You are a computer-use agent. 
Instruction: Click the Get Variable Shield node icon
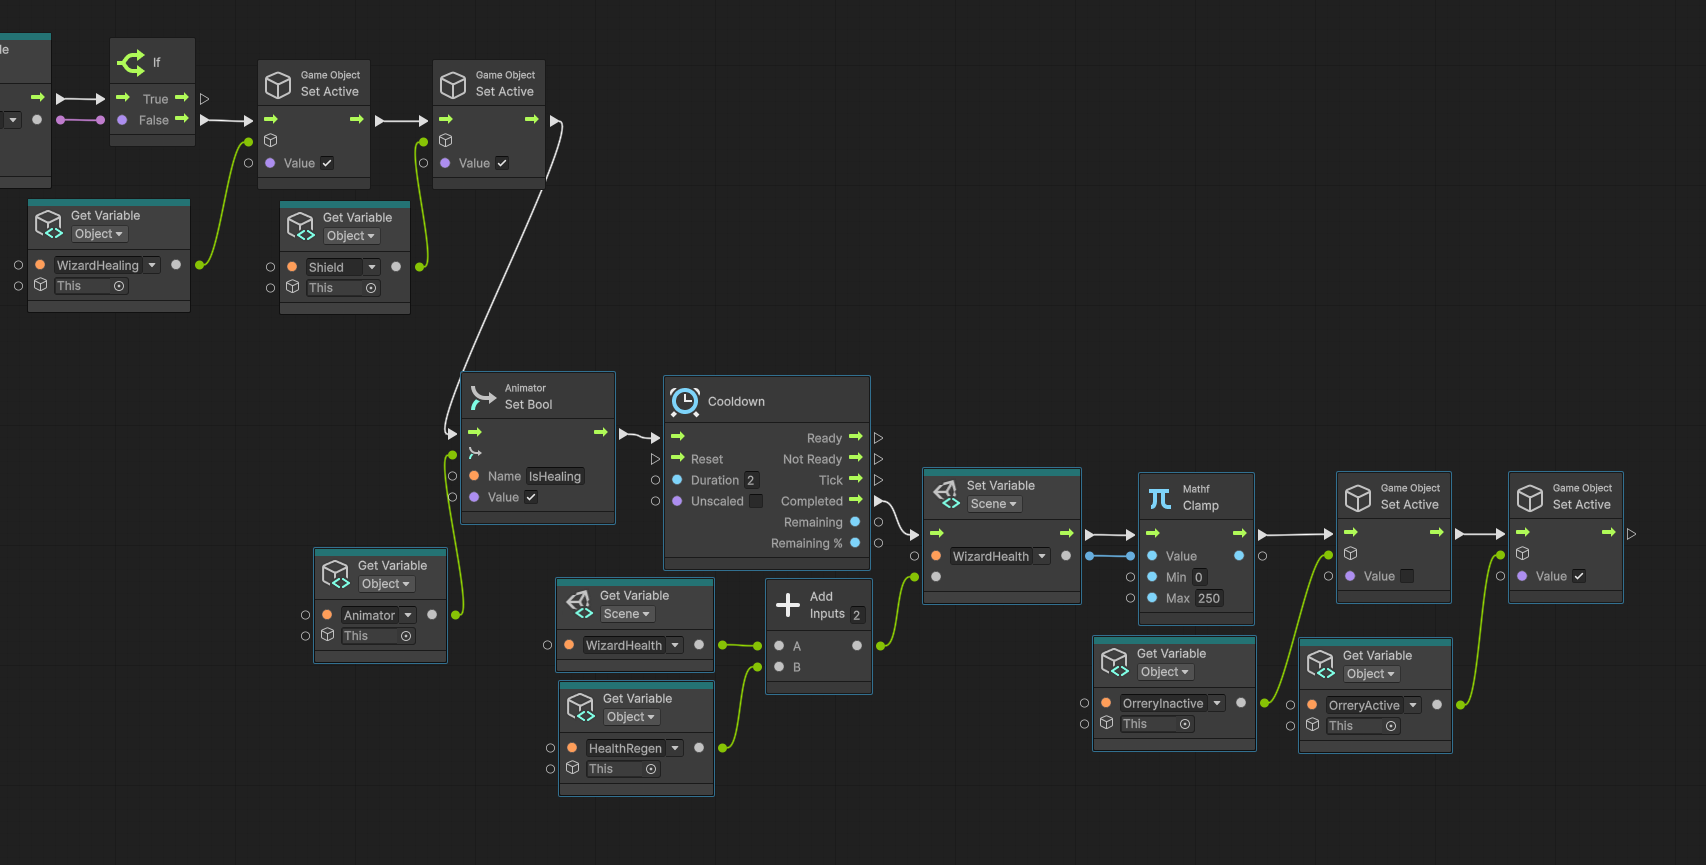point(301,226)
